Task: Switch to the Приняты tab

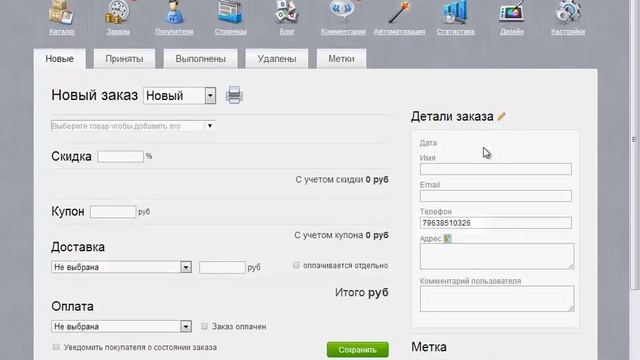Action: (x=124, y=59)
